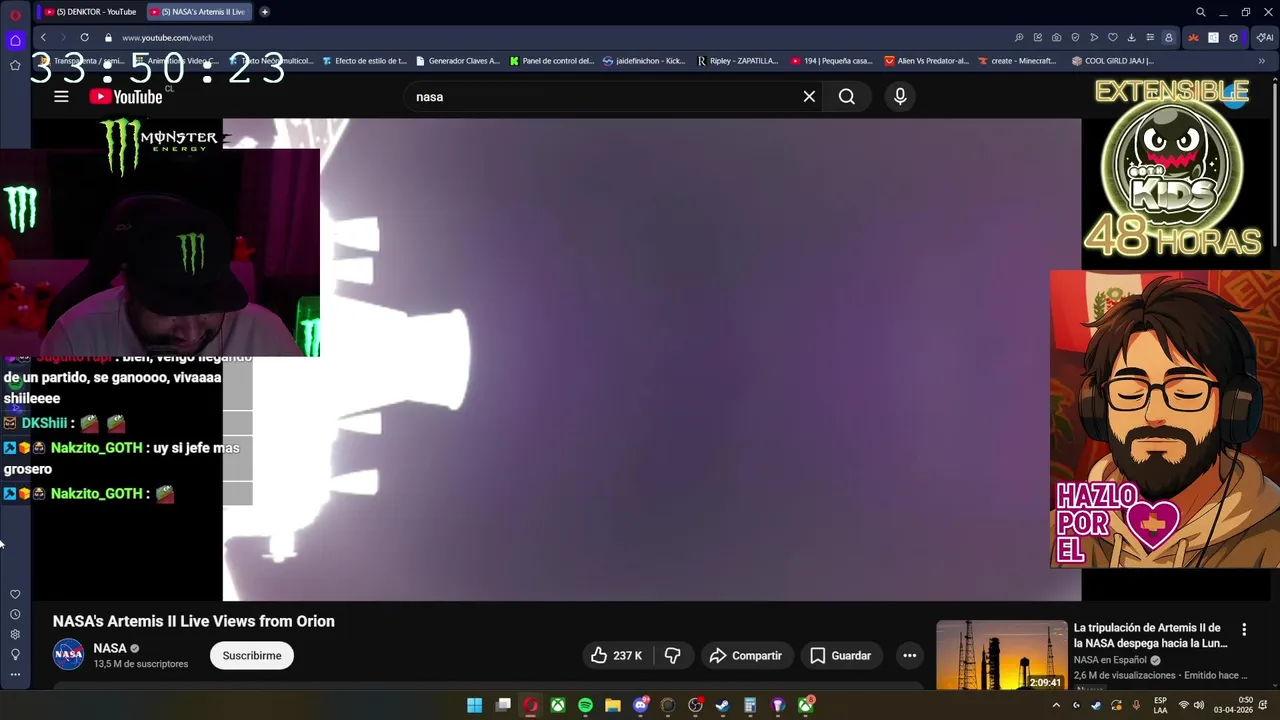Image resolution: width=1280 pixels, height=720 pixels.
Task: Open Steam from the taskbar
Action: 722,705
